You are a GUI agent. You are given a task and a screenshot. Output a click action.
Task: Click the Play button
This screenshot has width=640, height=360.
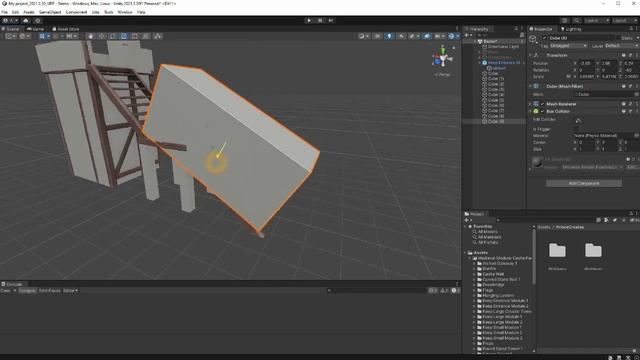[309, 20]
